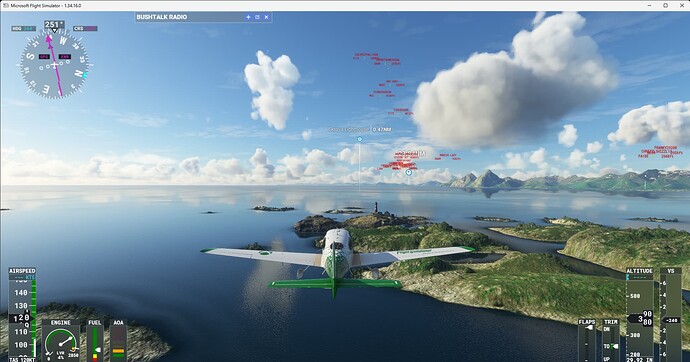Click the plus icon in Bushtalk Radio panel
The image size is (690, 362).
[x=248, y=17]
